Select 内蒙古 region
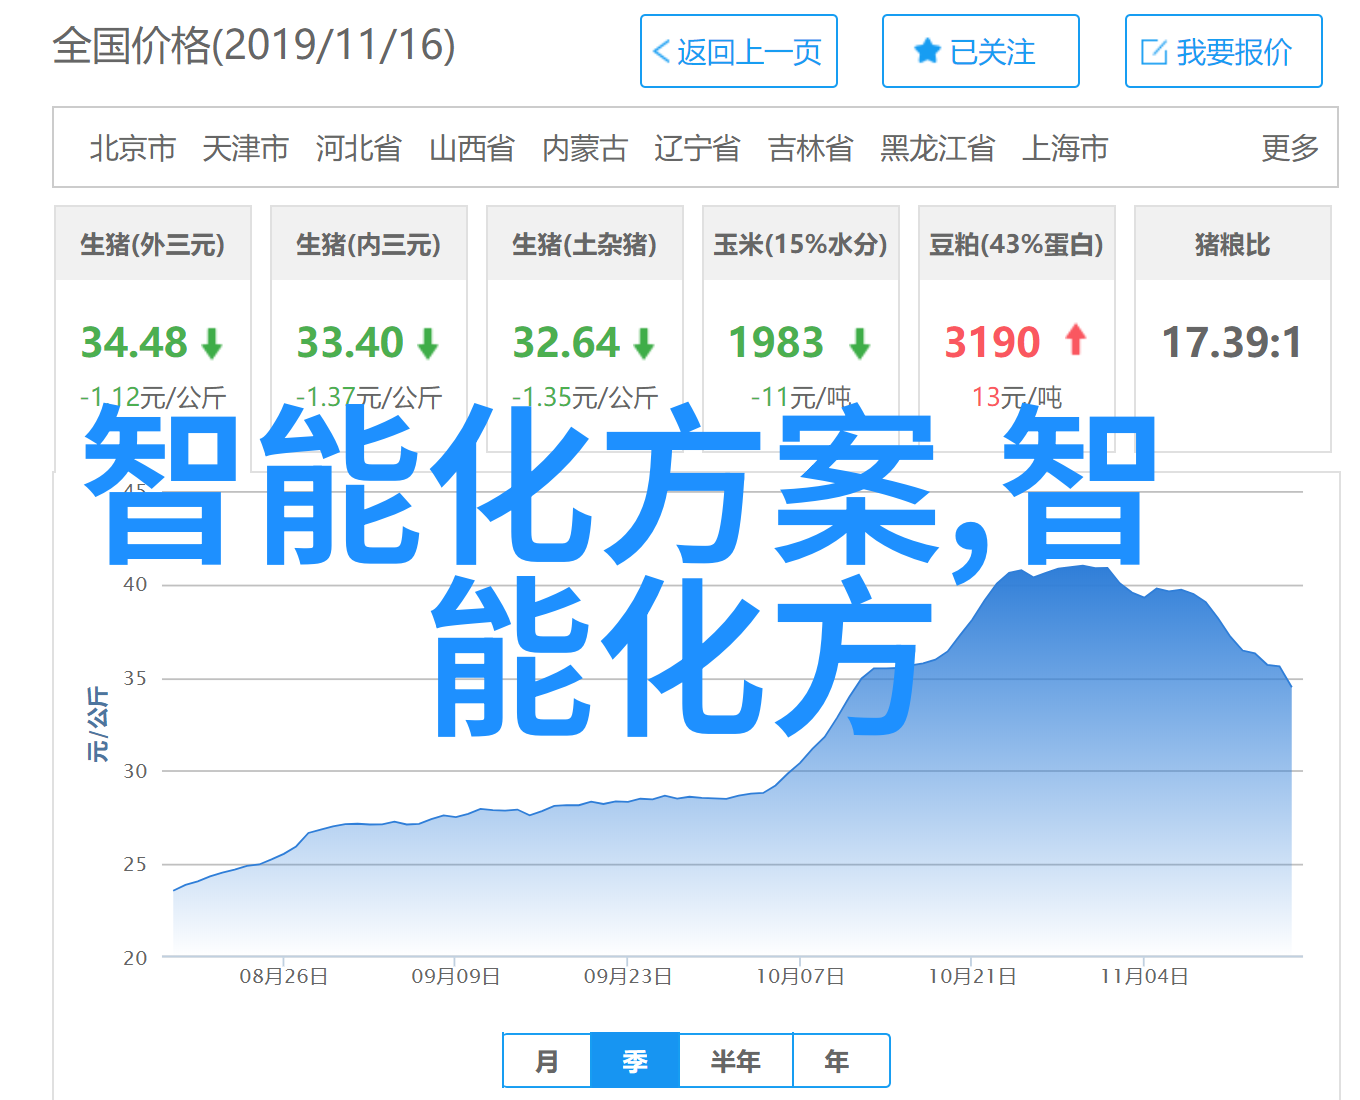The height and width of the screenshot is (1100, 1360). pos(584,148)
